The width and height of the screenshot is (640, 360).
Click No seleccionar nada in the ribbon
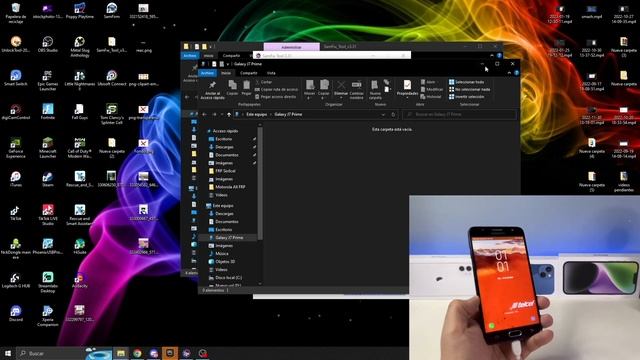[x=469, y=89]
